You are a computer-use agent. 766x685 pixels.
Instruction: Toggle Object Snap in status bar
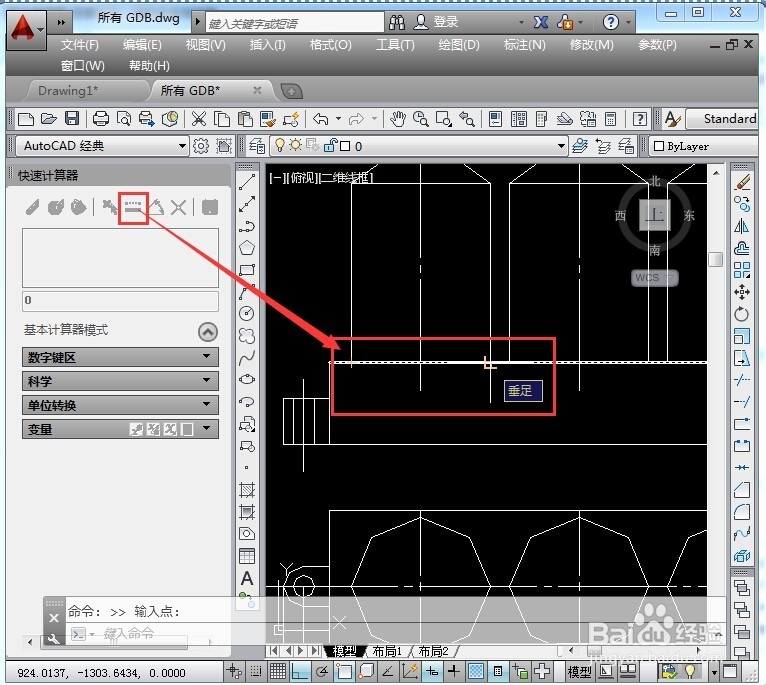point(344,671)
